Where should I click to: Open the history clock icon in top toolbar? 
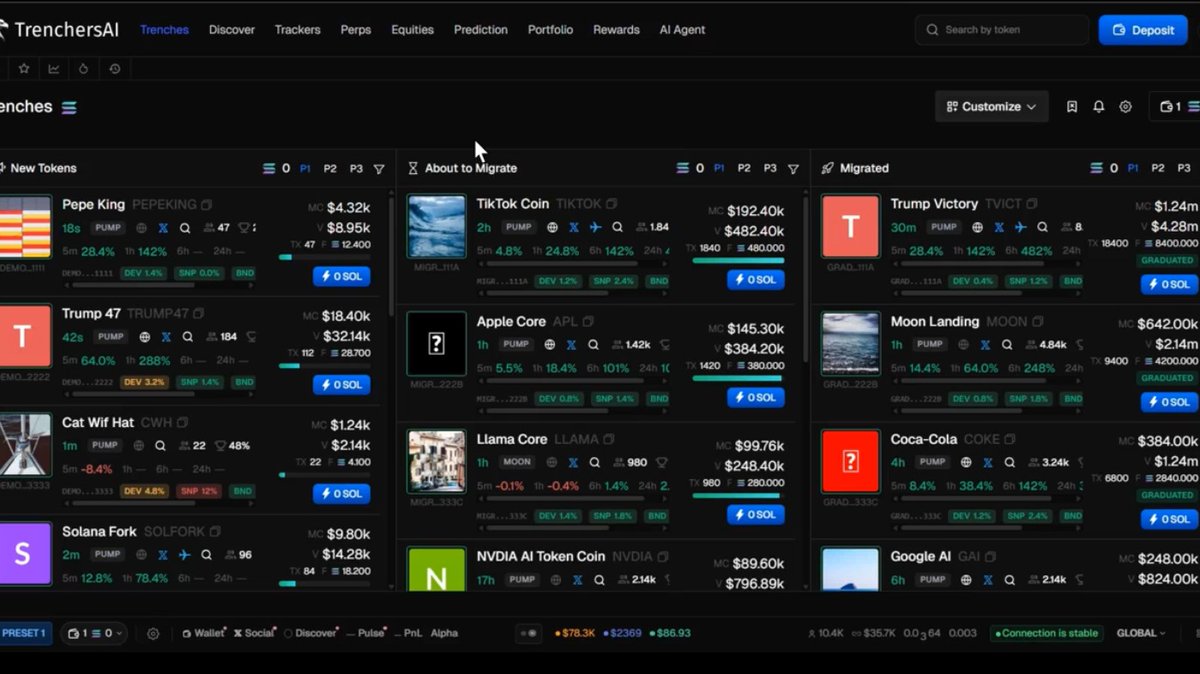coord(115,69)
